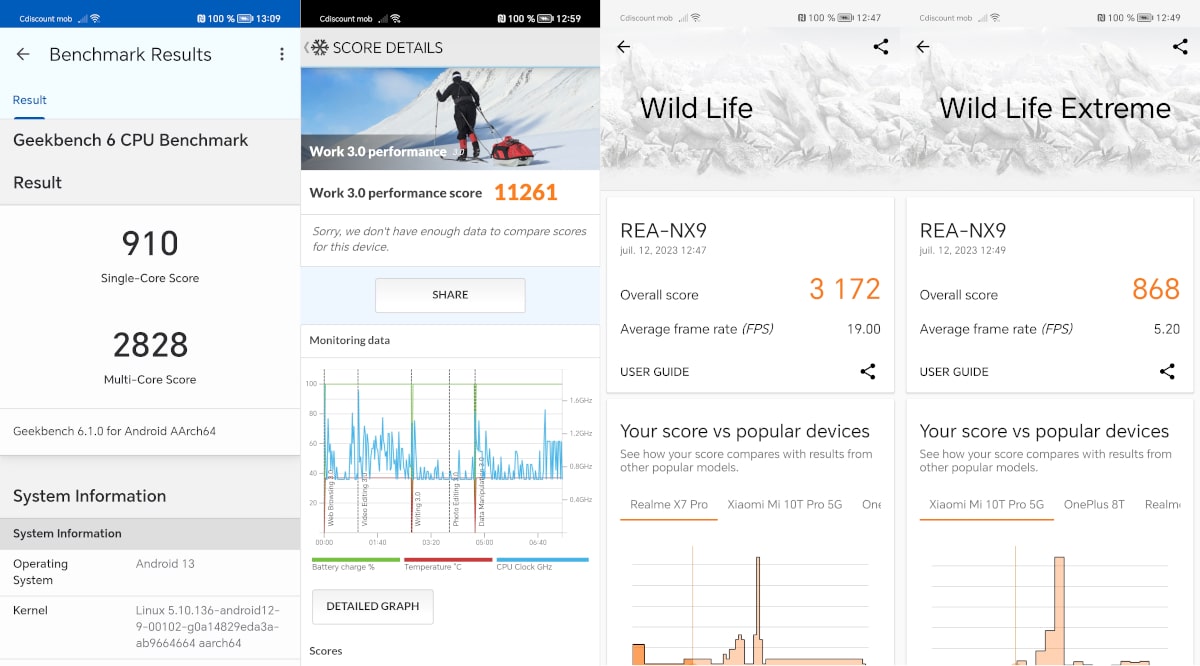This screenshot has width=1200, height=666.
Task: Tap top share icon on Wild Life screen
Action: pyautogui.click(x=880, y=47)
